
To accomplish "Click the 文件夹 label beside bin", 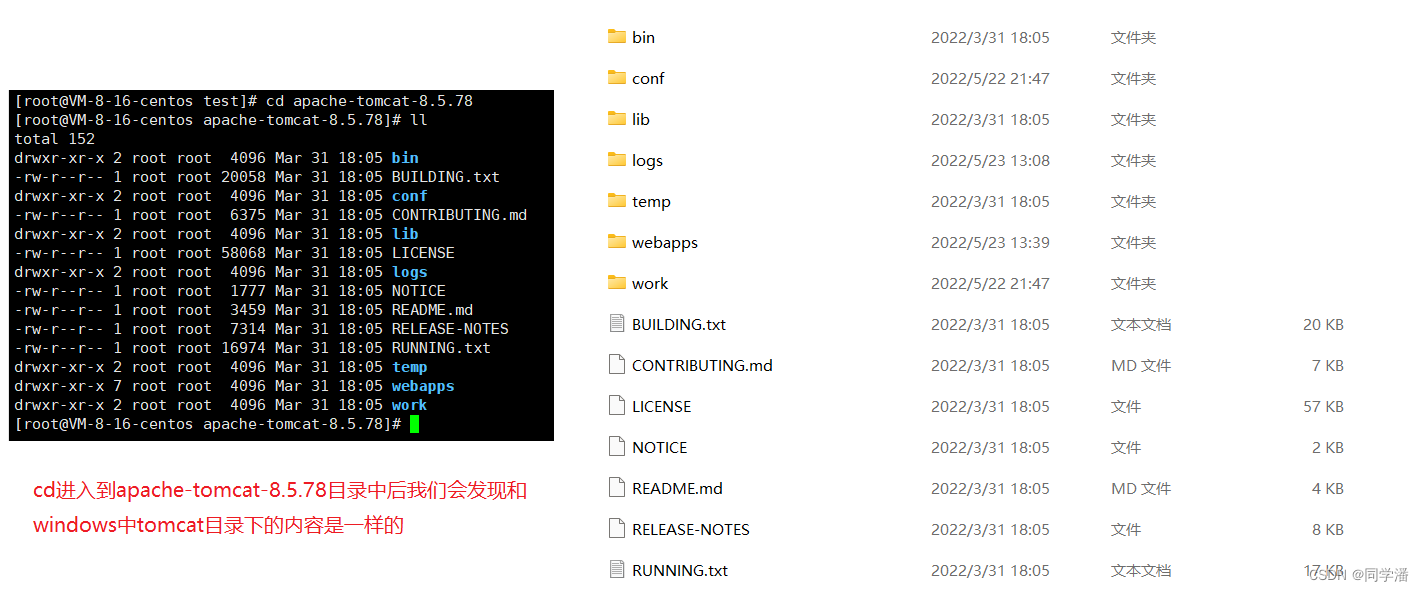I will pos(1132,36).
